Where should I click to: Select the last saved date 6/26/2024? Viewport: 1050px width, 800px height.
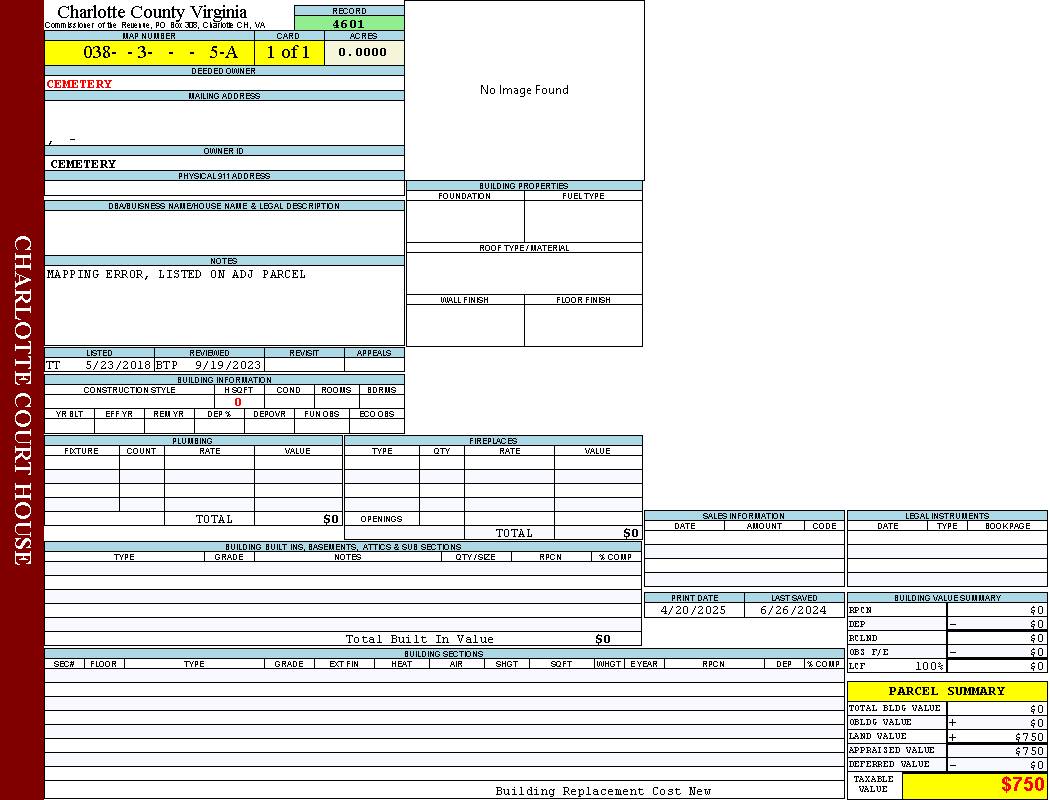tap(793, 610)
